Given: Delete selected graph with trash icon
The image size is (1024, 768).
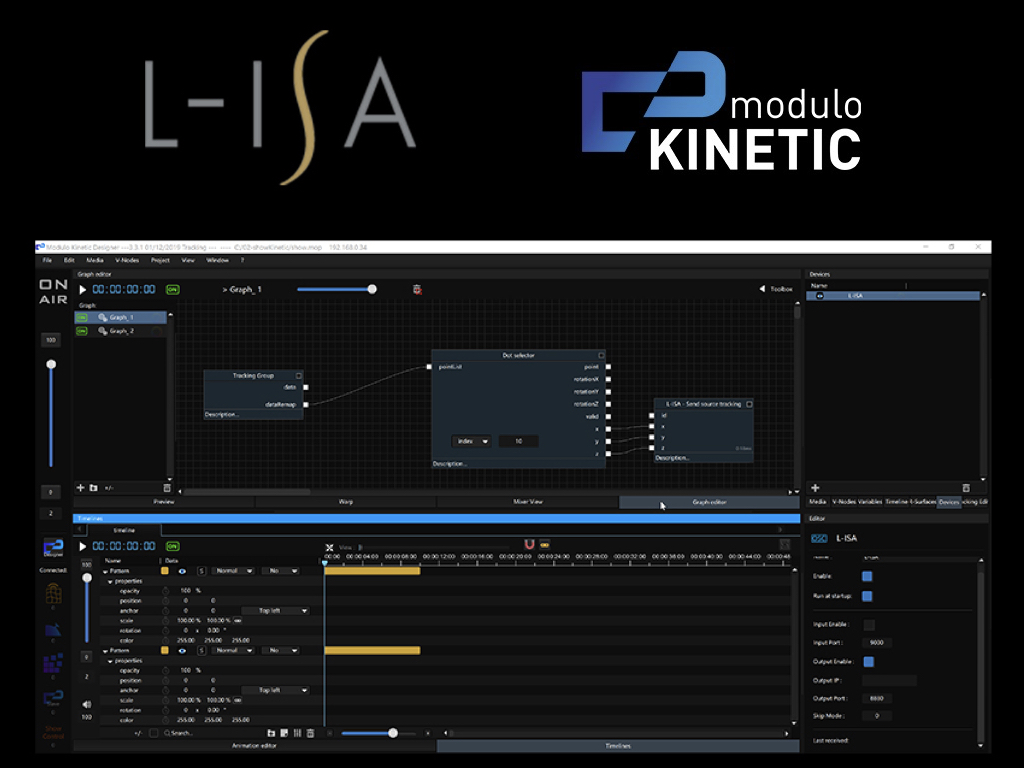Looking at the screenshot, I should 167,488.
